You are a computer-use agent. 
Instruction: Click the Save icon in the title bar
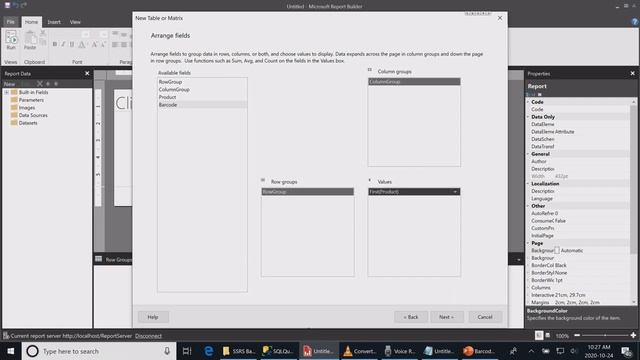click(7, 5)
